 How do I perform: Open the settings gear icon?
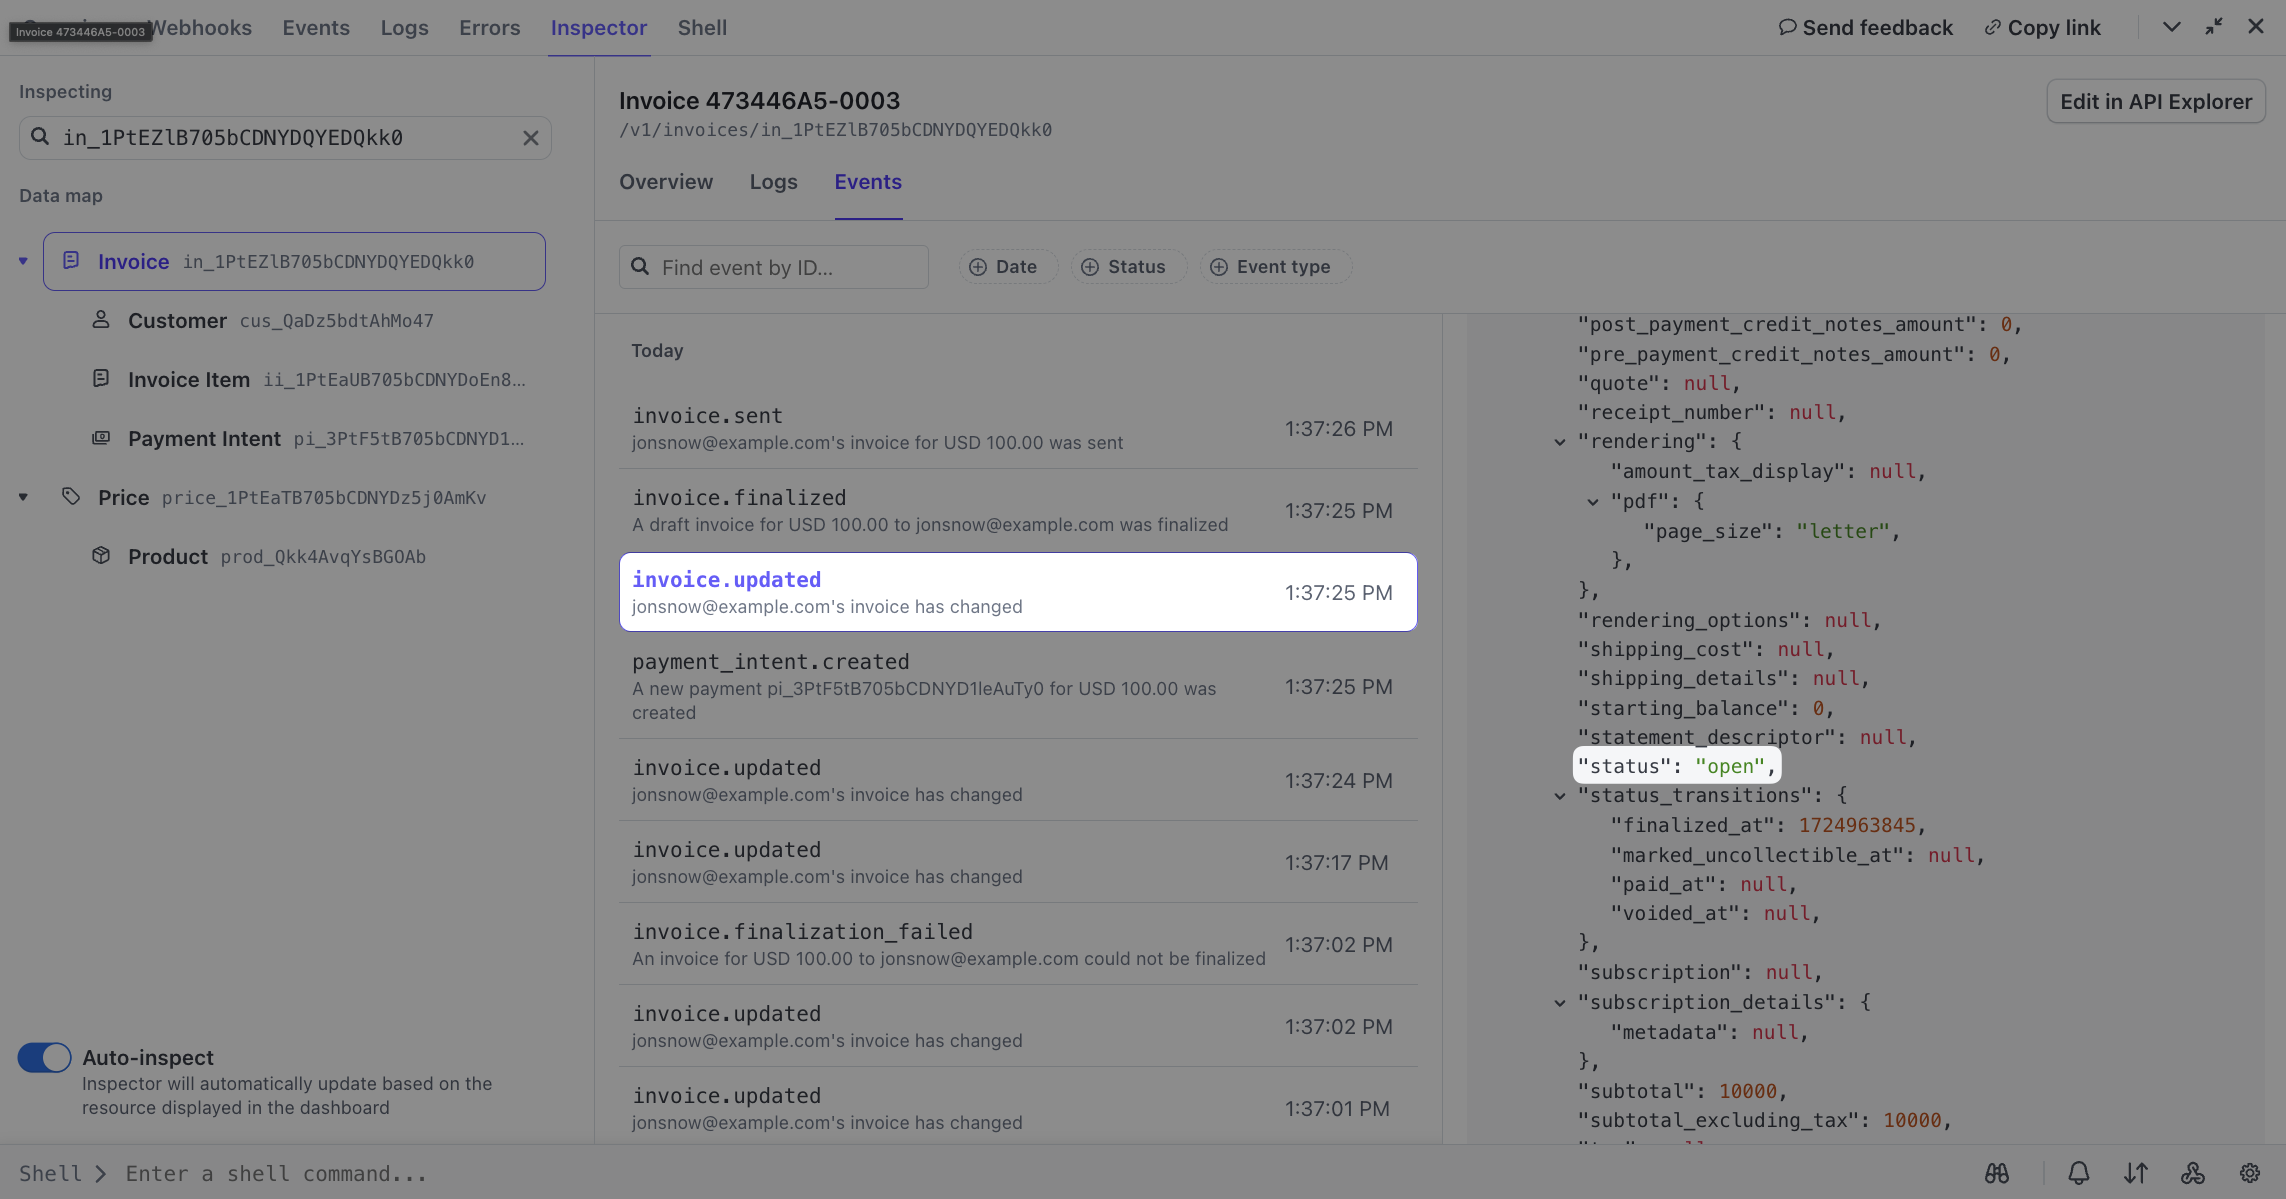point(2250,1173)
